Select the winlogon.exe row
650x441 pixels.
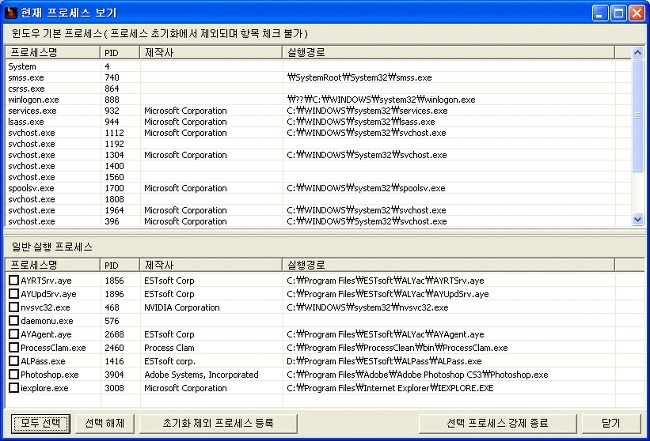[318, 99]
